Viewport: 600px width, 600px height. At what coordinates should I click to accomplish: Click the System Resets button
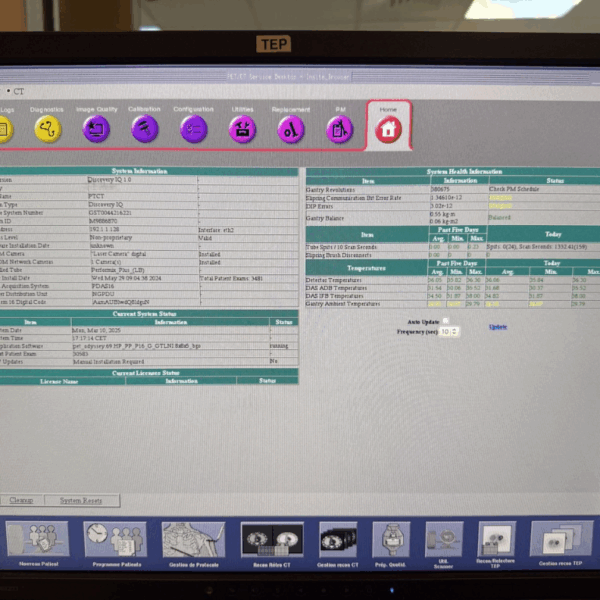click(81, 500)
